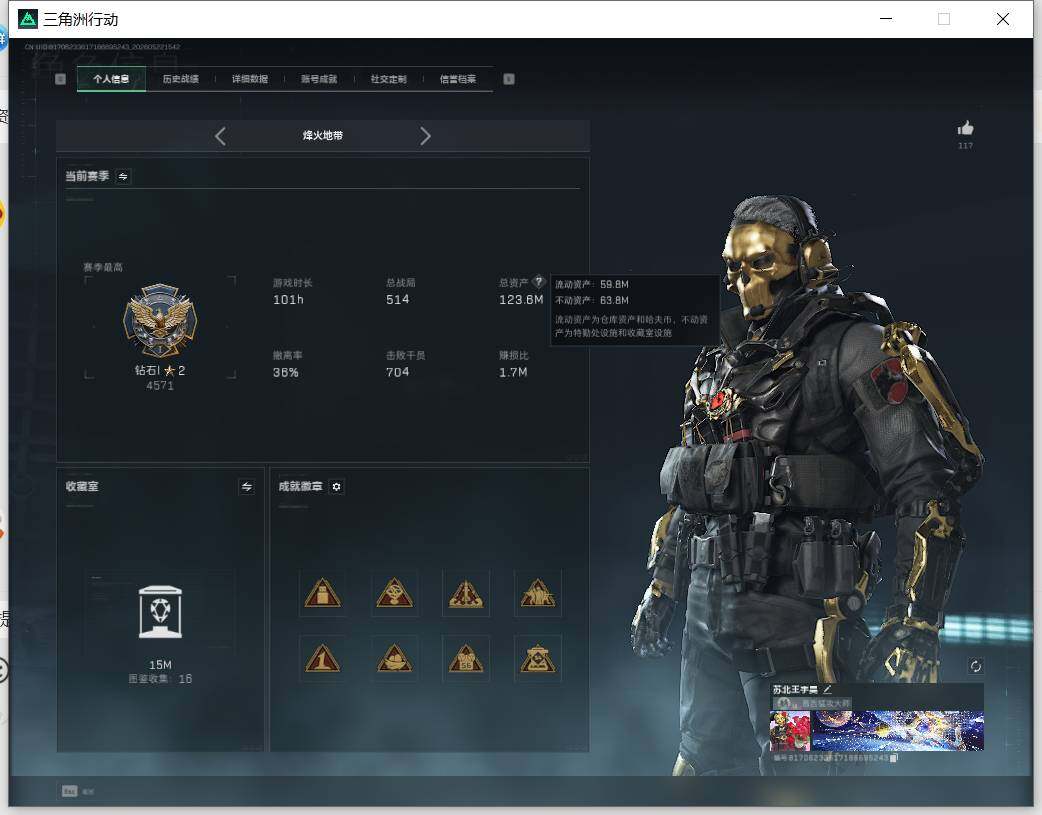Click the 撤离率 36% value
This screenshot has height=815, width=1042.
[x=286, y=372]
